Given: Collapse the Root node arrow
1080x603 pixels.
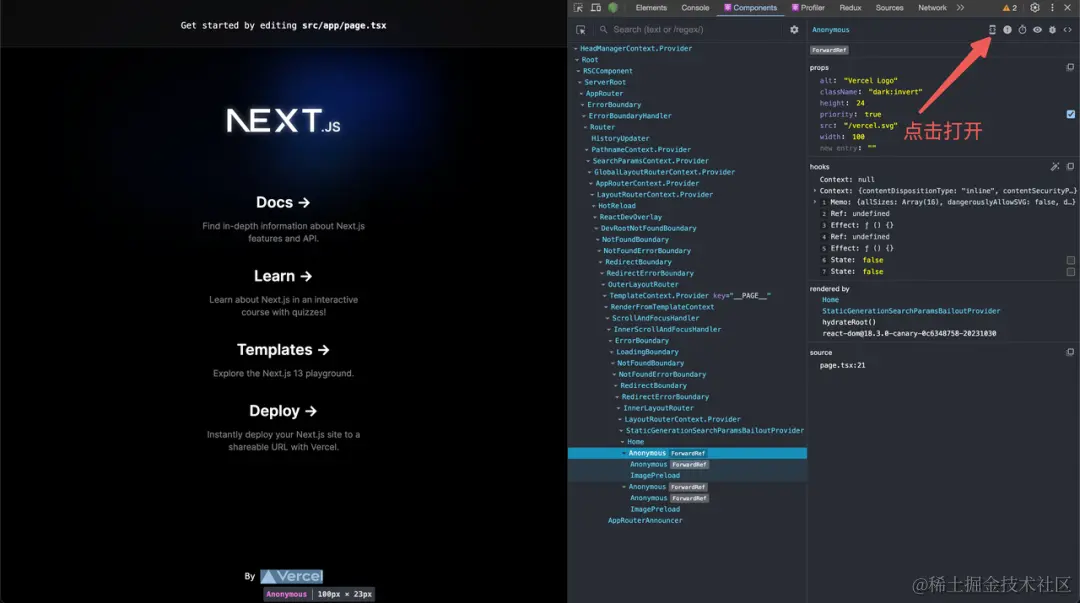Looking at the screenshot, I should [577, 60].
